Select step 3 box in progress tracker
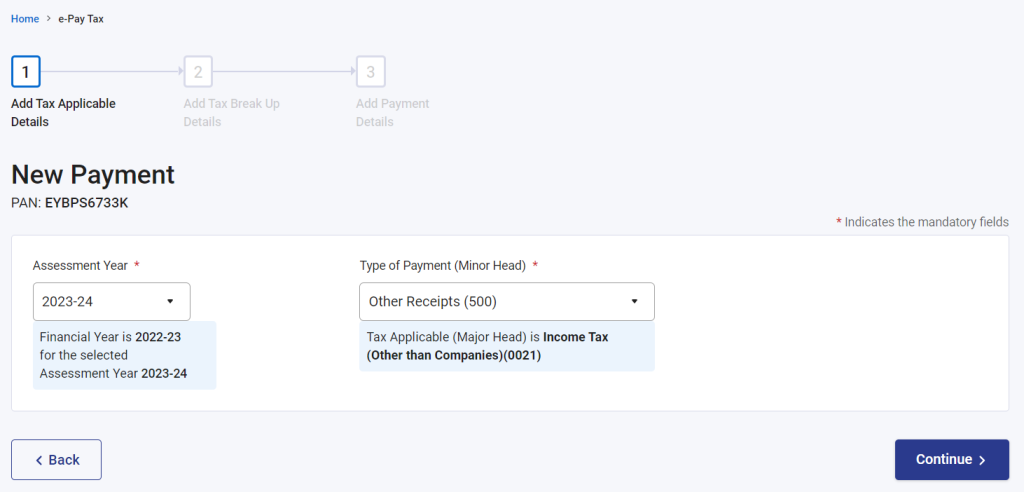Image resolution: width=1024 pixels, height=492 pixels. pyautogui.click(x=370, y=72)
